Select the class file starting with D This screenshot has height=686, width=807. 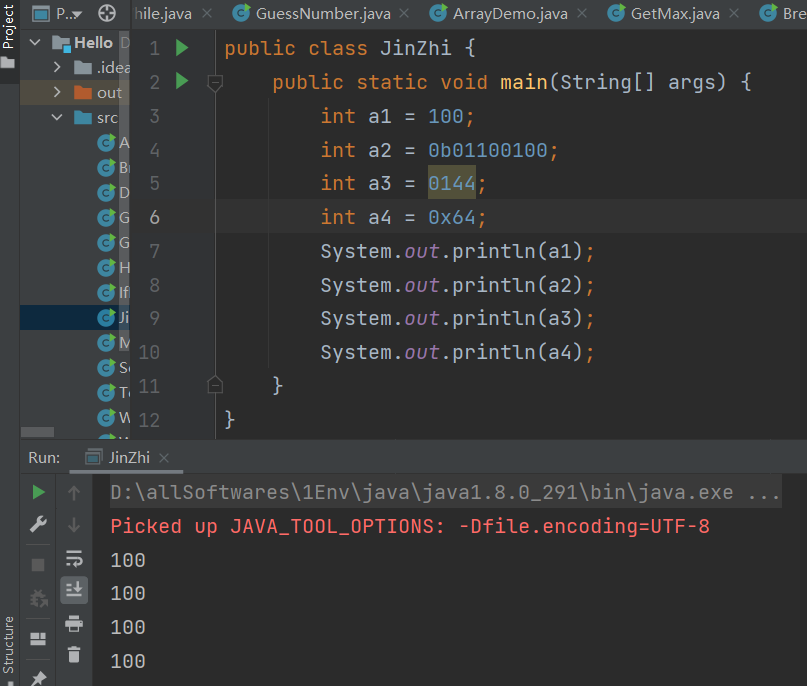[113, 192]
